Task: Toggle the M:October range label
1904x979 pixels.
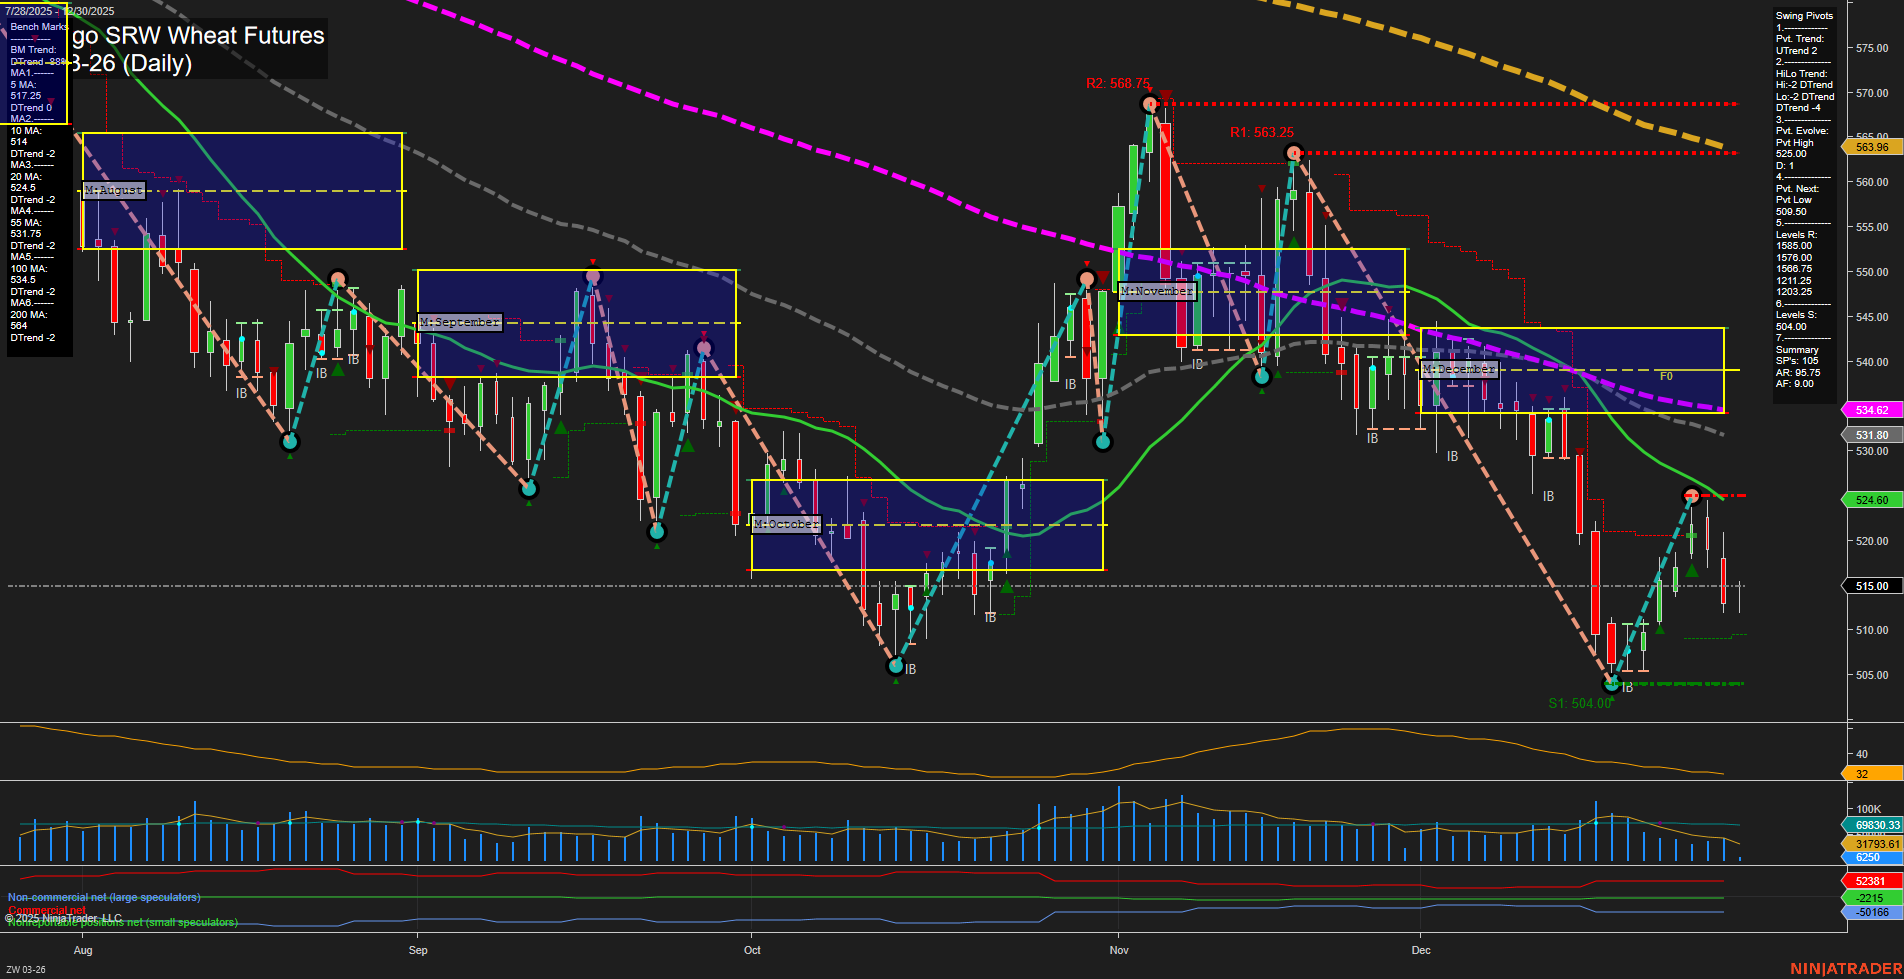Action: point(786,522)
